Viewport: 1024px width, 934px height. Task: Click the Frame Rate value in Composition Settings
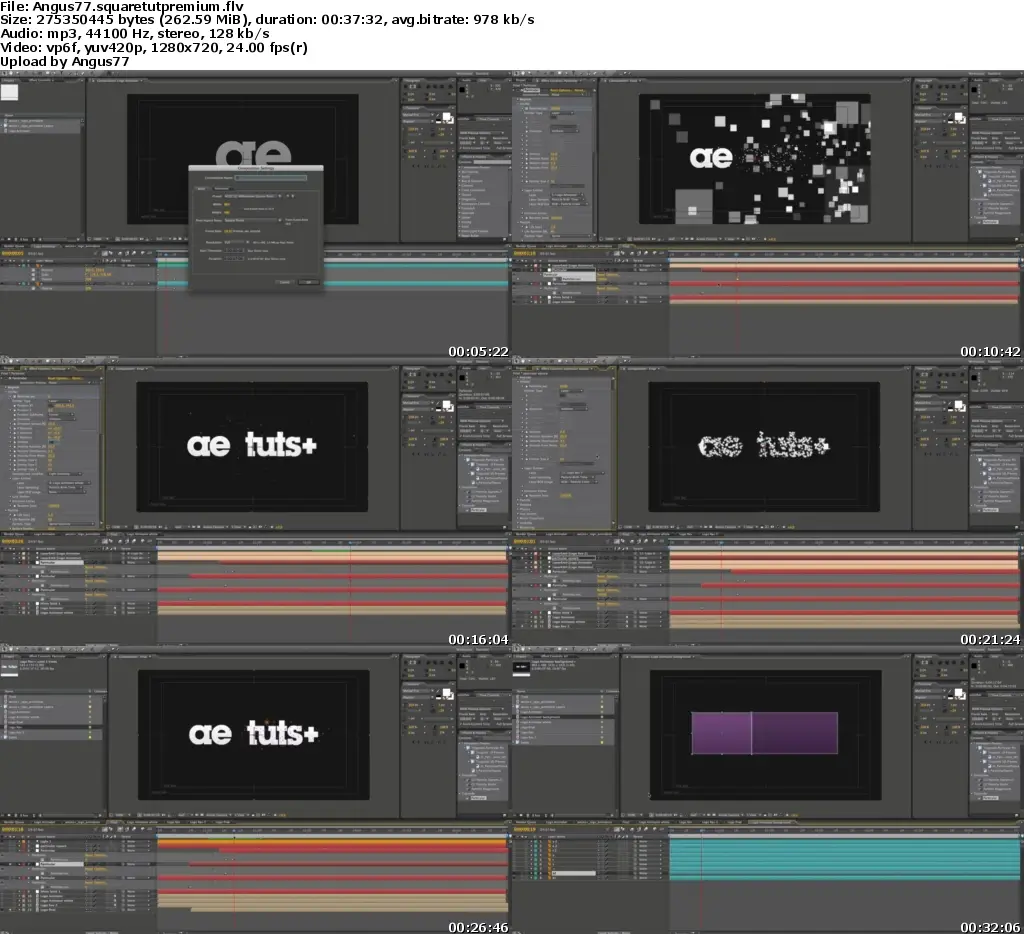point(228,231)
